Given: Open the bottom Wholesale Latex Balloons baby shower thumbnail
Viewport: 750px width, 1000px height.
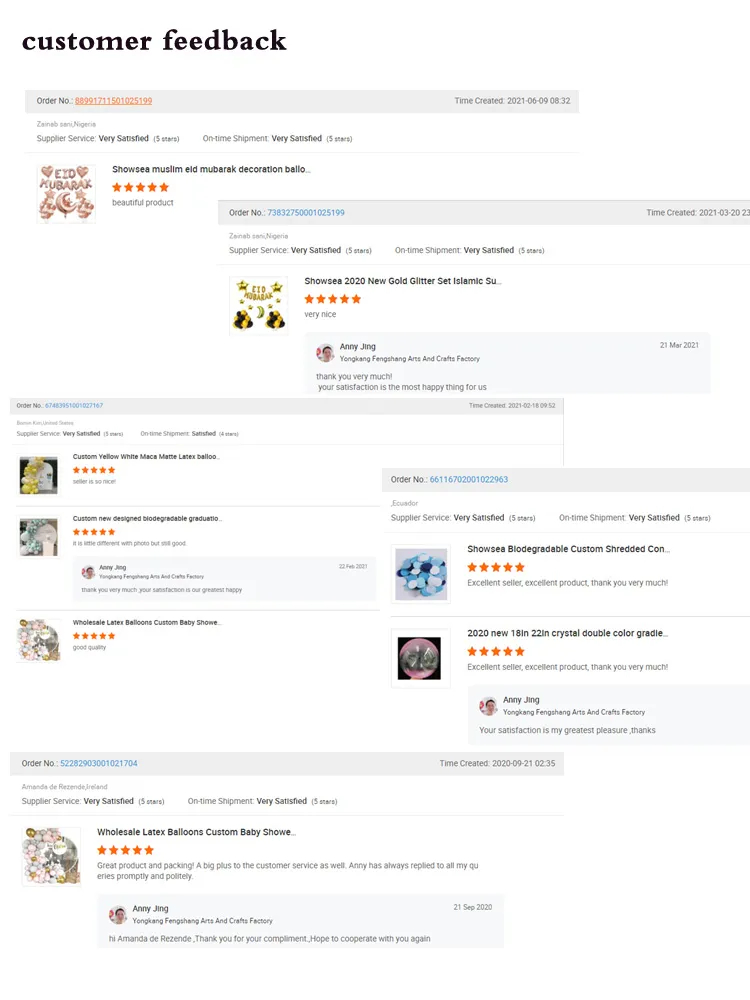Looking at the screenshot, I should click(51, 857).
